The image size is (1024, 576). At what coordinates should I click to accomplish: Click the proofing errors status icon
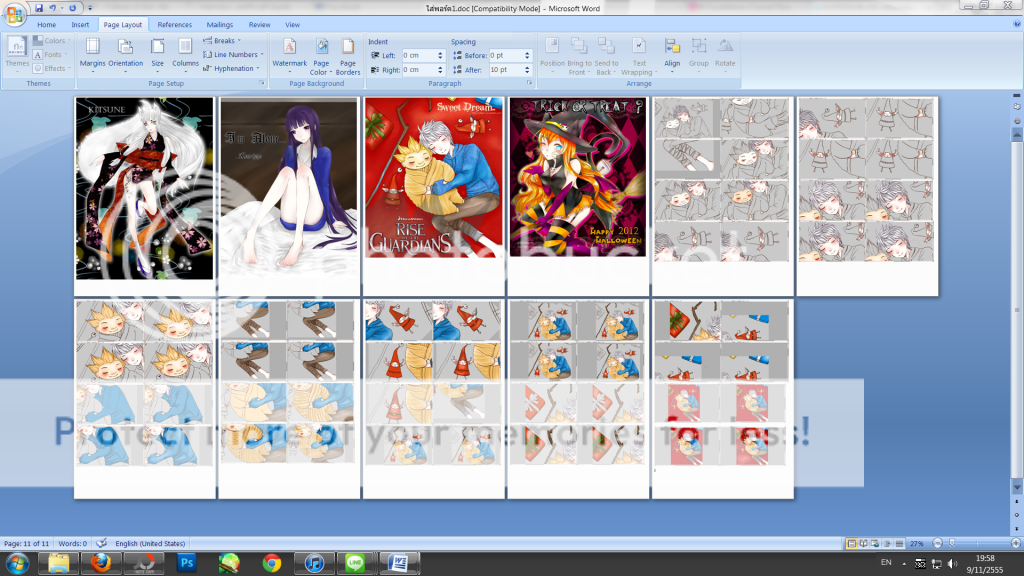pyautogui.click(x=101, y=543)
